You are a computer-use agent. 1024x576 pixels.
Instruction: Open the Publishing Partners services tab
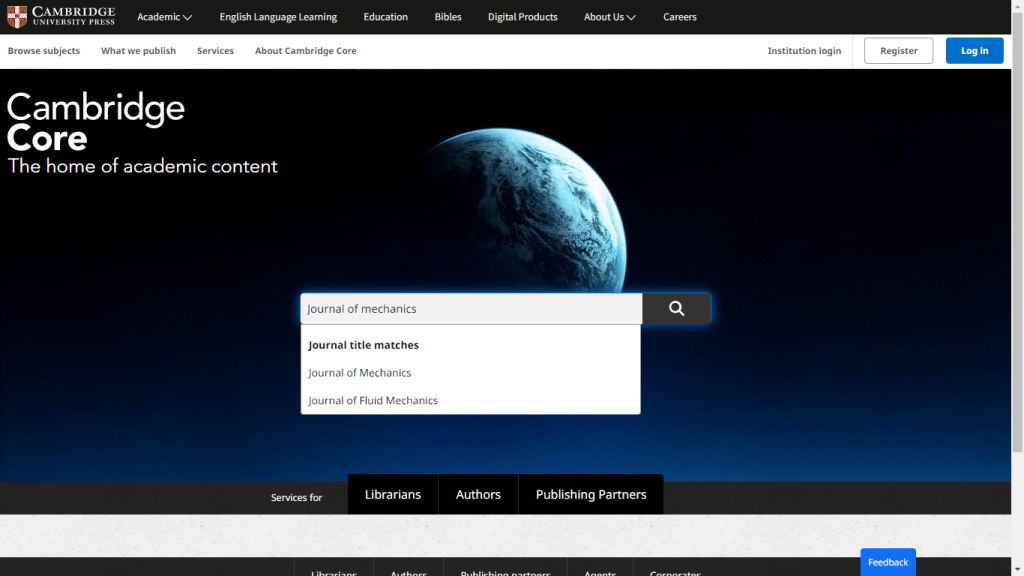(x=591, y=494)
